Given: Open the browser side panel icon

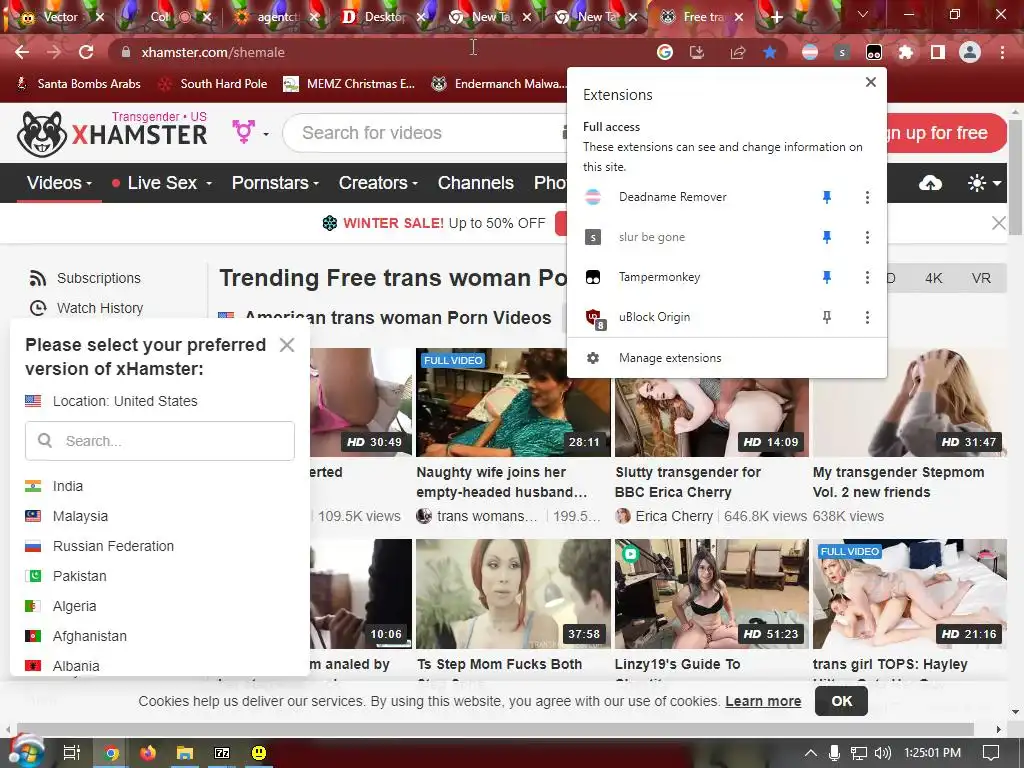Looking at the screenshot, I should click(938, 52).
